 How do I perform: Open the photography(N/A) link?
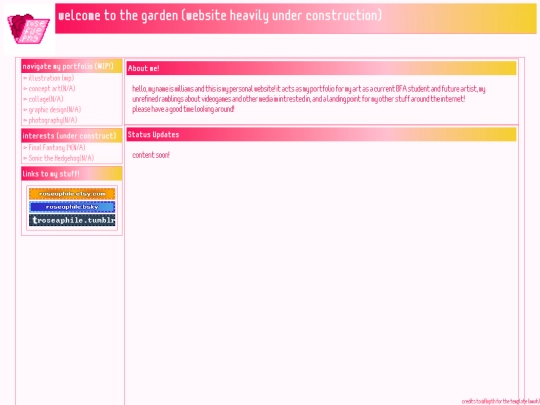(x=53, y=120)
